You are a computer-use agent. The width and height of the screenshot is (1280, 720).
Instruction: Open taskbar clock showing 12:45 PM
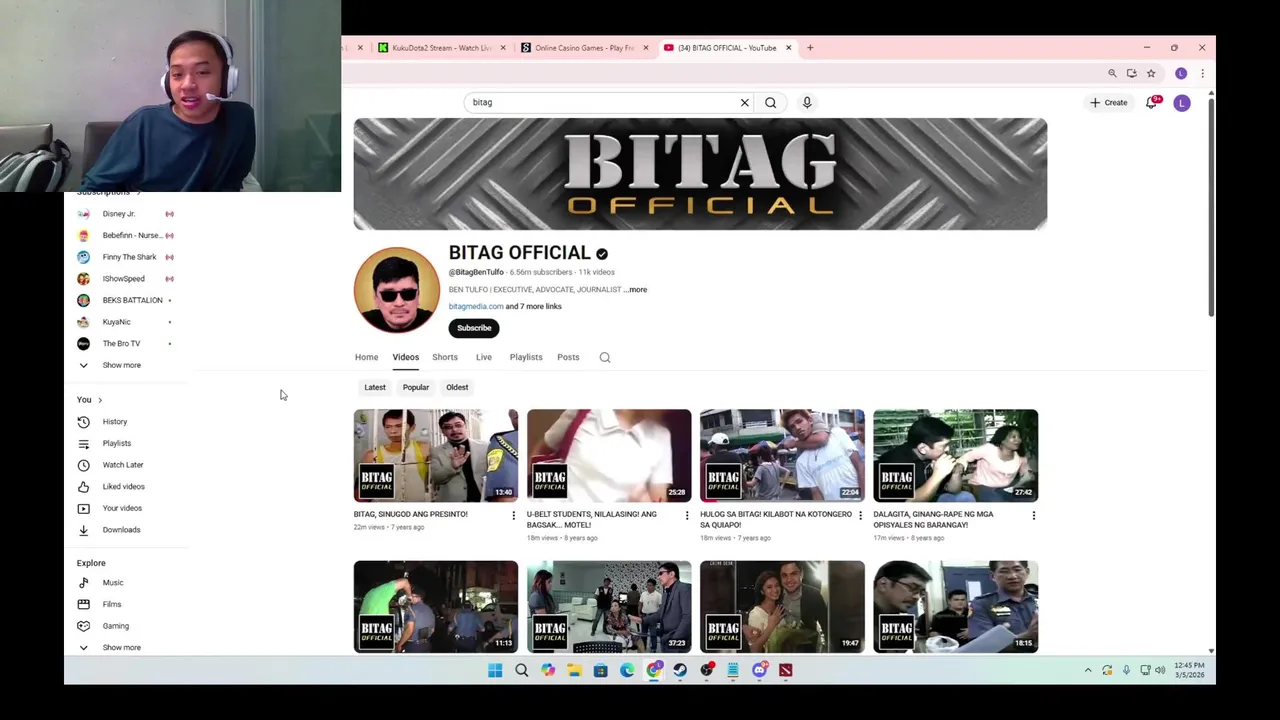(x=1189, y=670)
